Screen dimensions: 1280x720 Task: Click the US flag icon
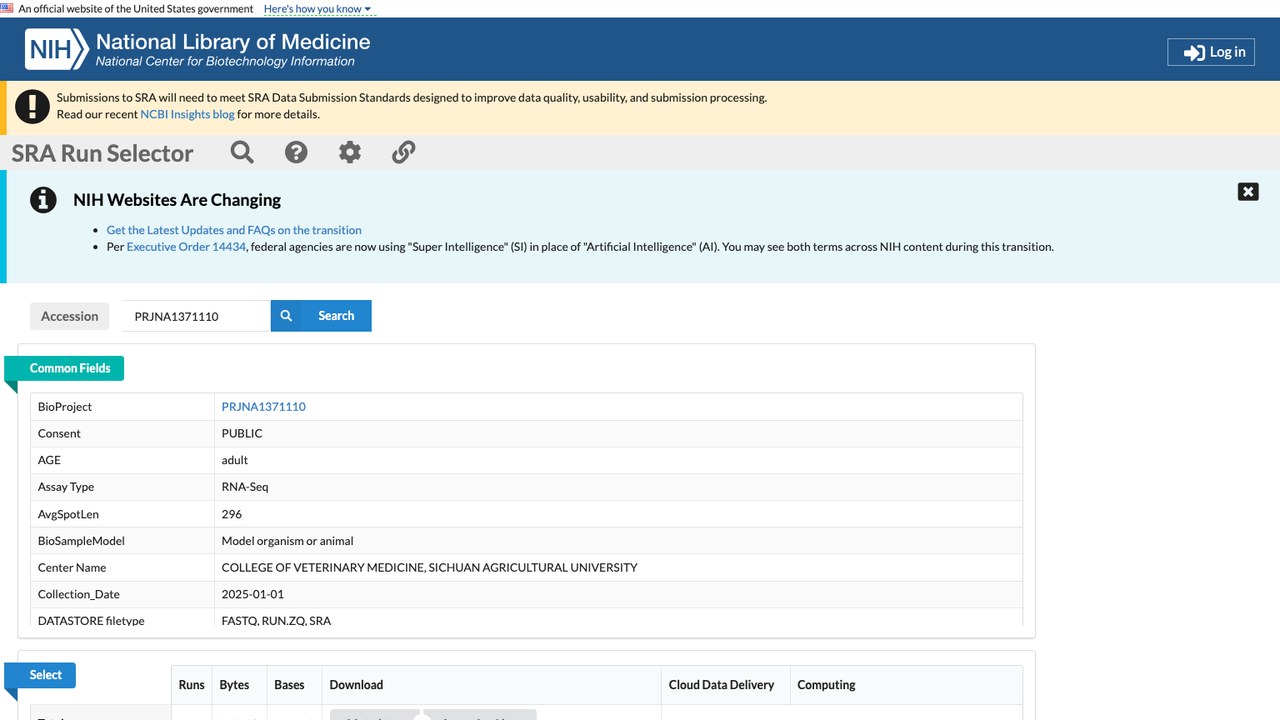click(7, 8)
